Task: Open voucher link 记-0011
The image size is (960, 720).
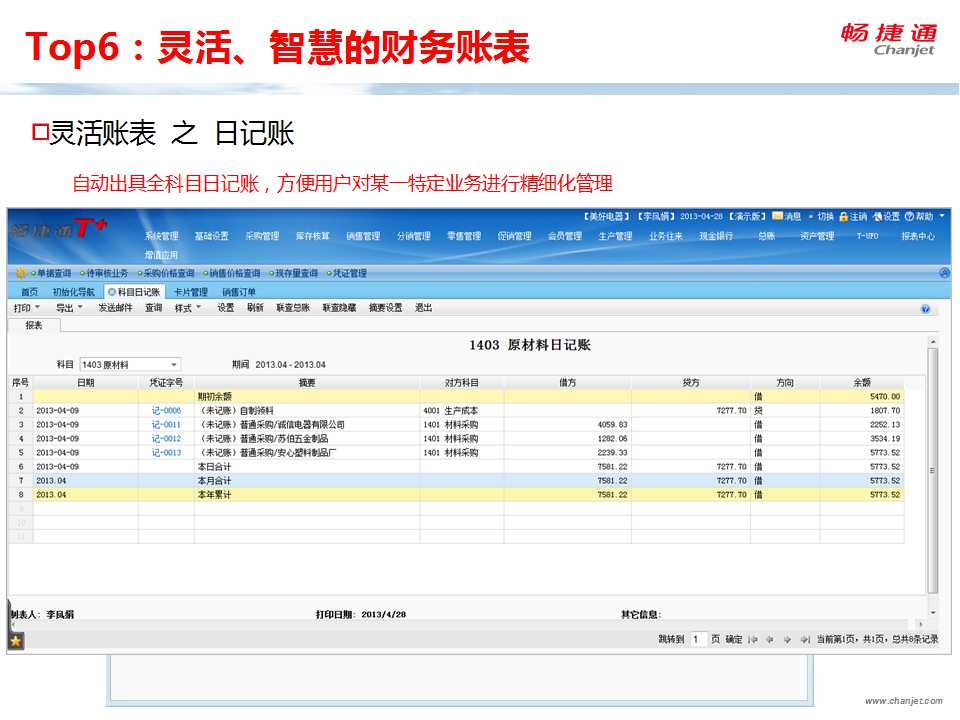Action: 166,425
